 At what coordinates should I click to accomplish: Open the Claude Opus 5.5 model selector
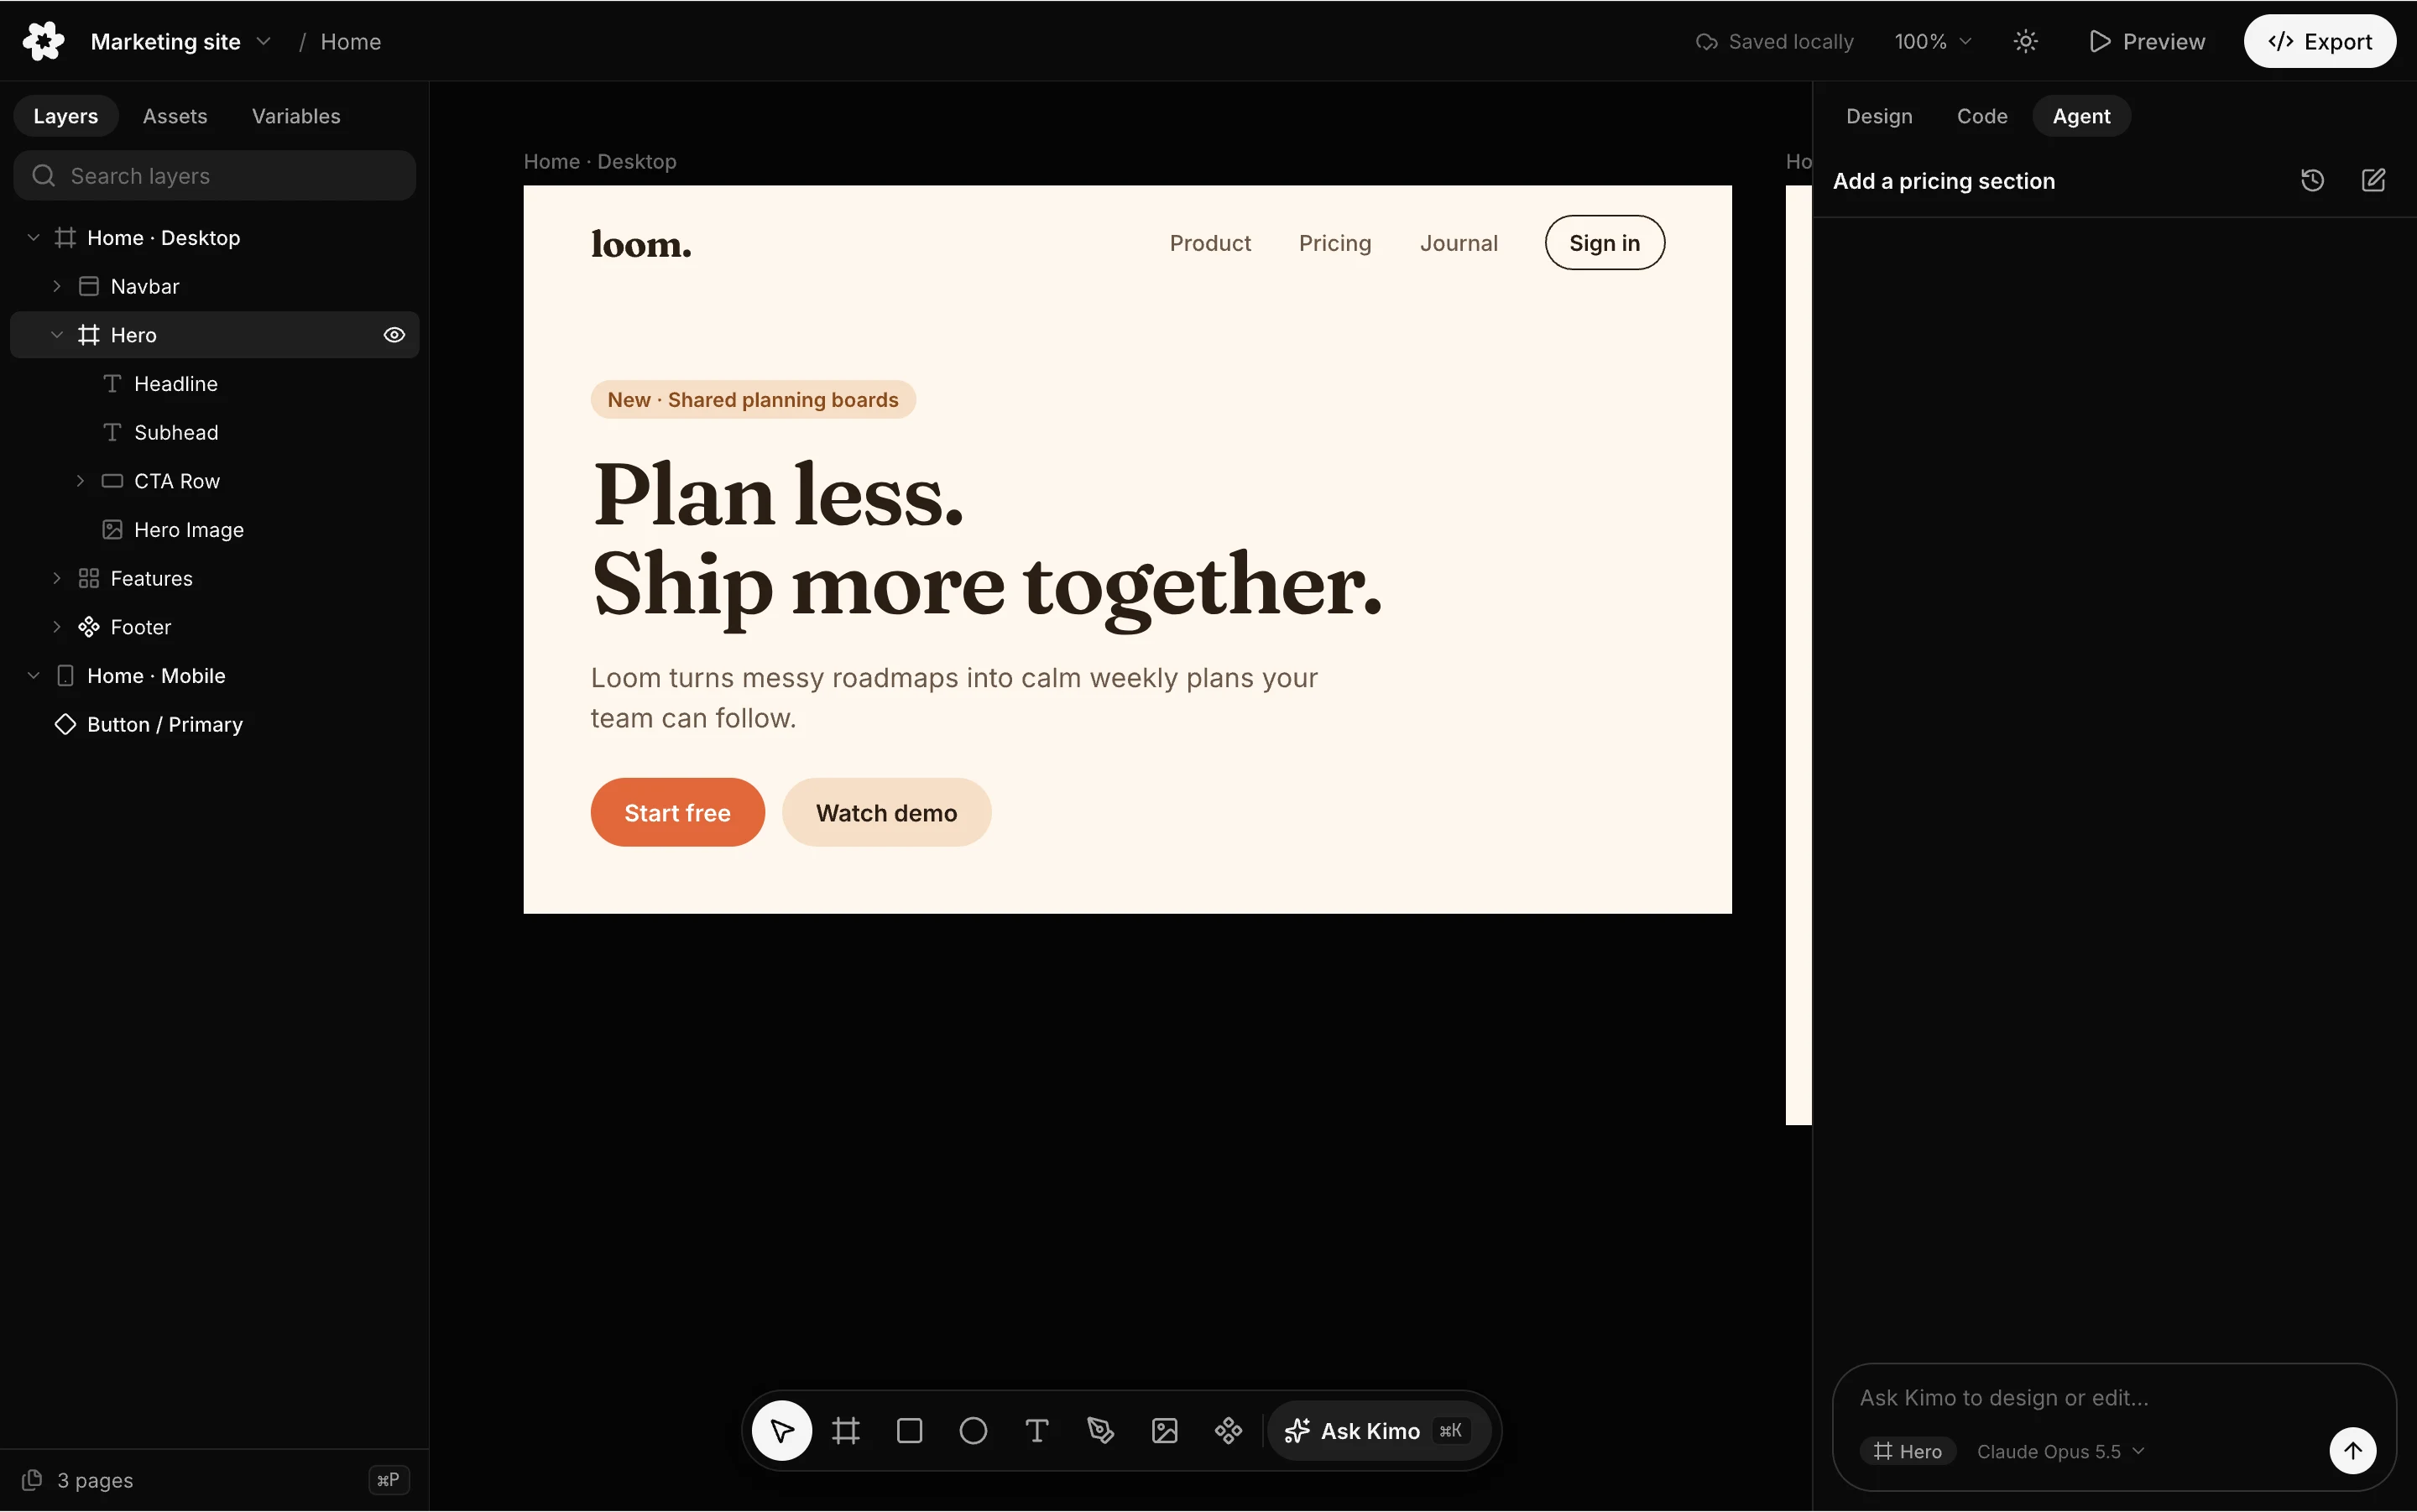click(2060, 1451)
